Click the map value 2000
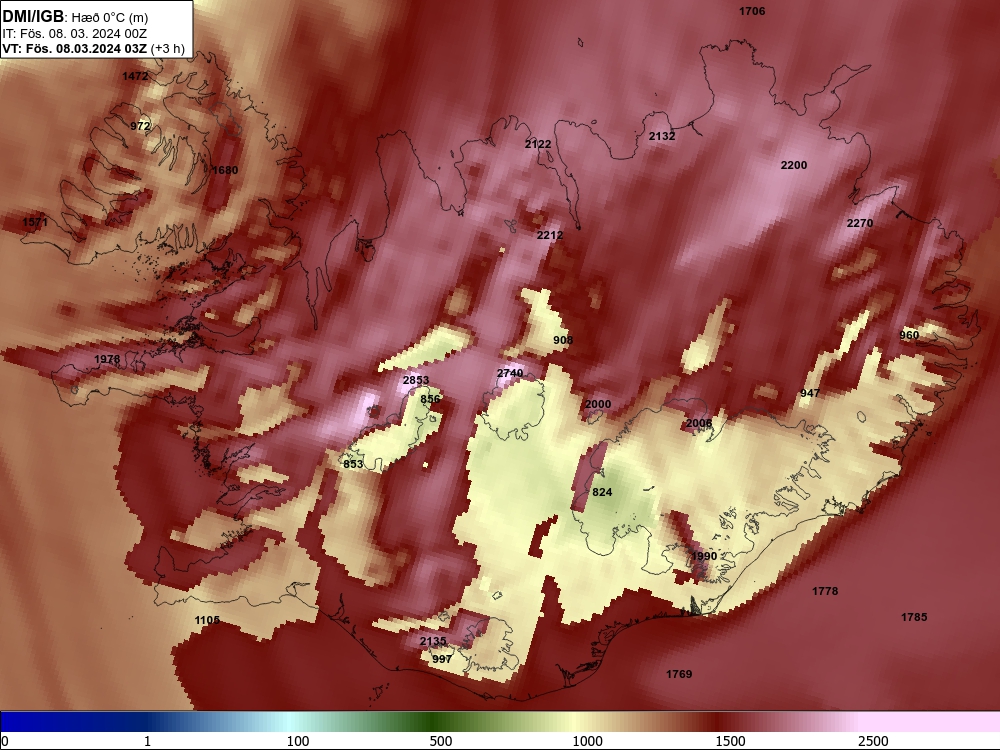 [x=598, y=404]
